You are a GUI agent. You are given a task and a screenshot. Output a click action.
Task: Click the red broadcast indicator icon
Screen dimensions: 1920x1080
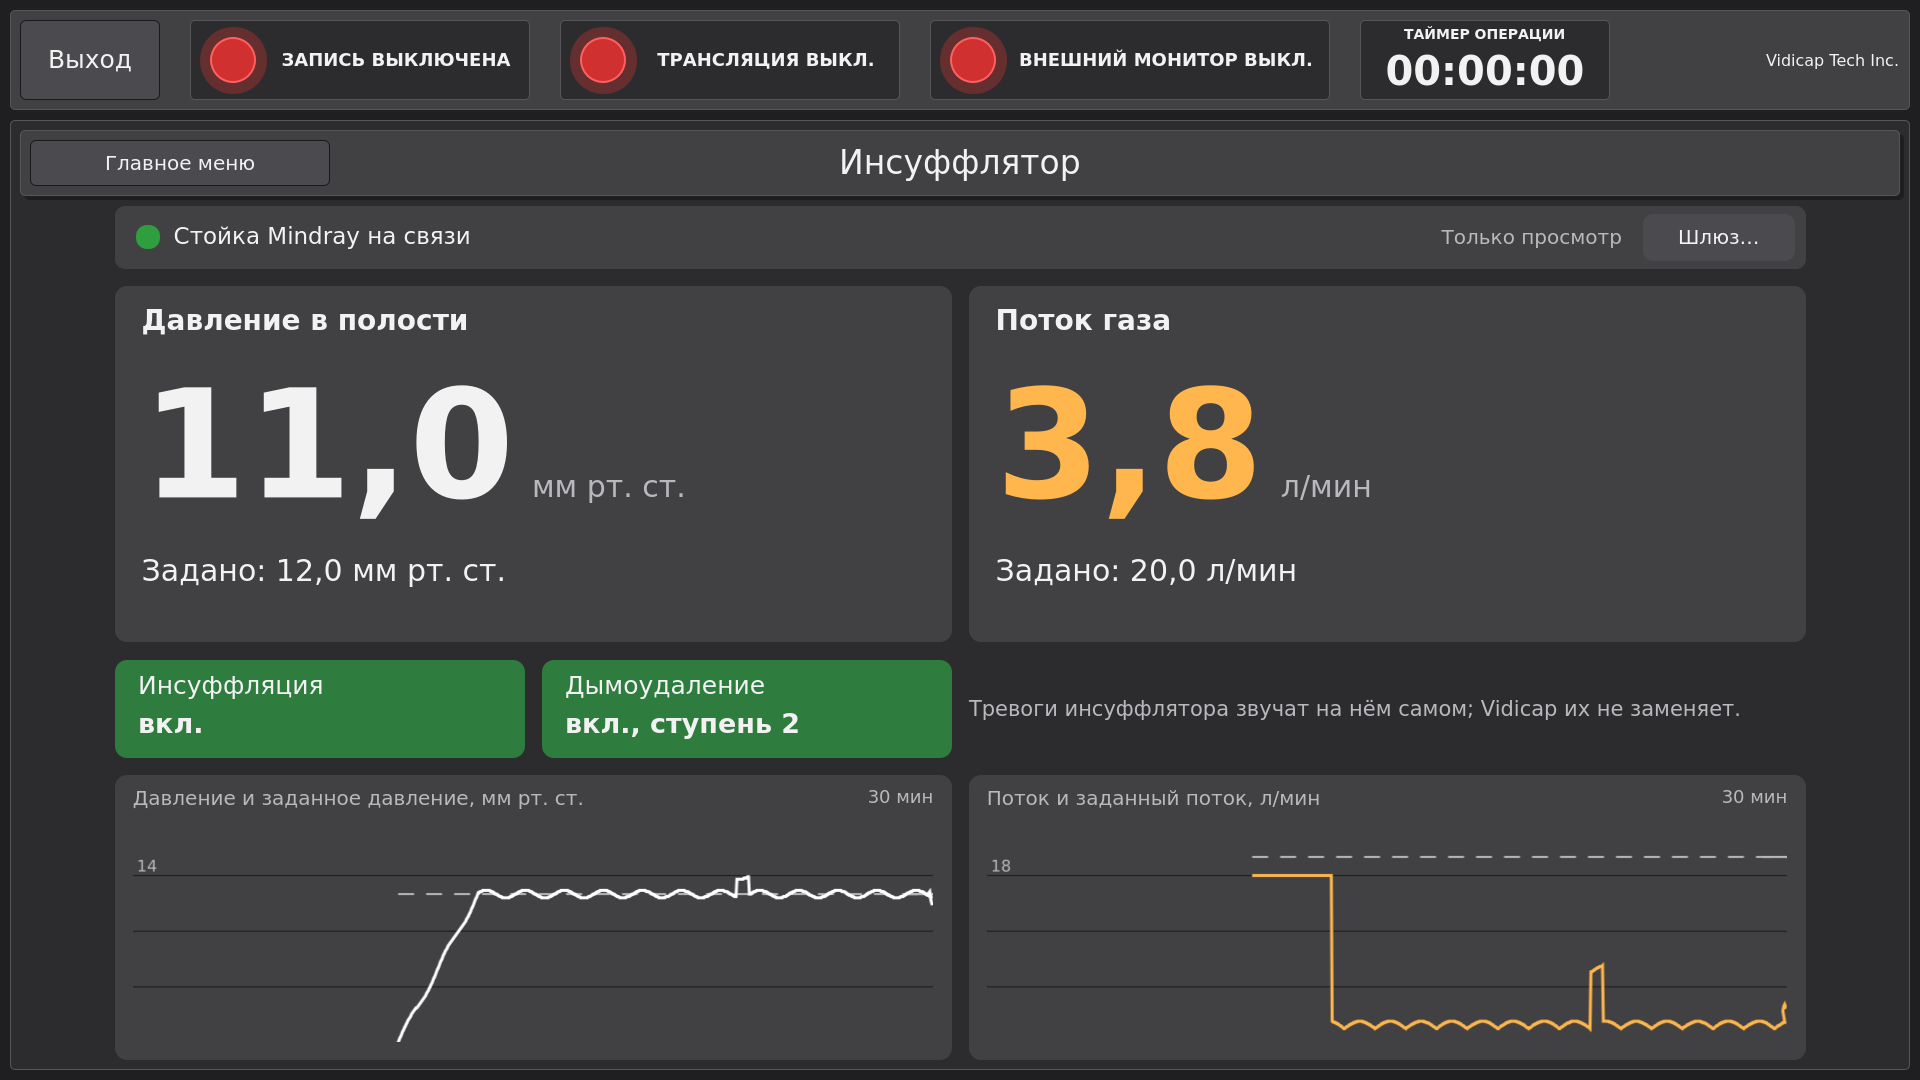pos(603,60)
